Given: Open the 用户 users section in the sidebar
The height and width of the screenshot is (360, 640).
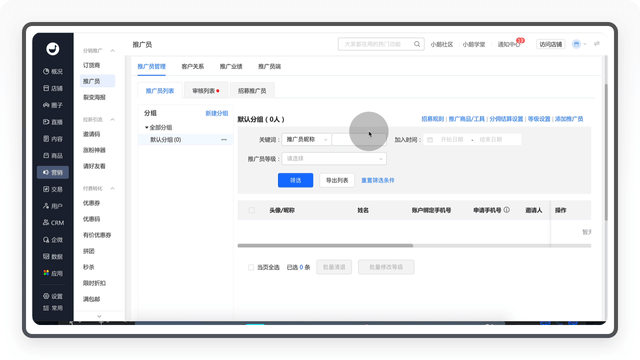Looking at the screenshot, I should point(53,206).
